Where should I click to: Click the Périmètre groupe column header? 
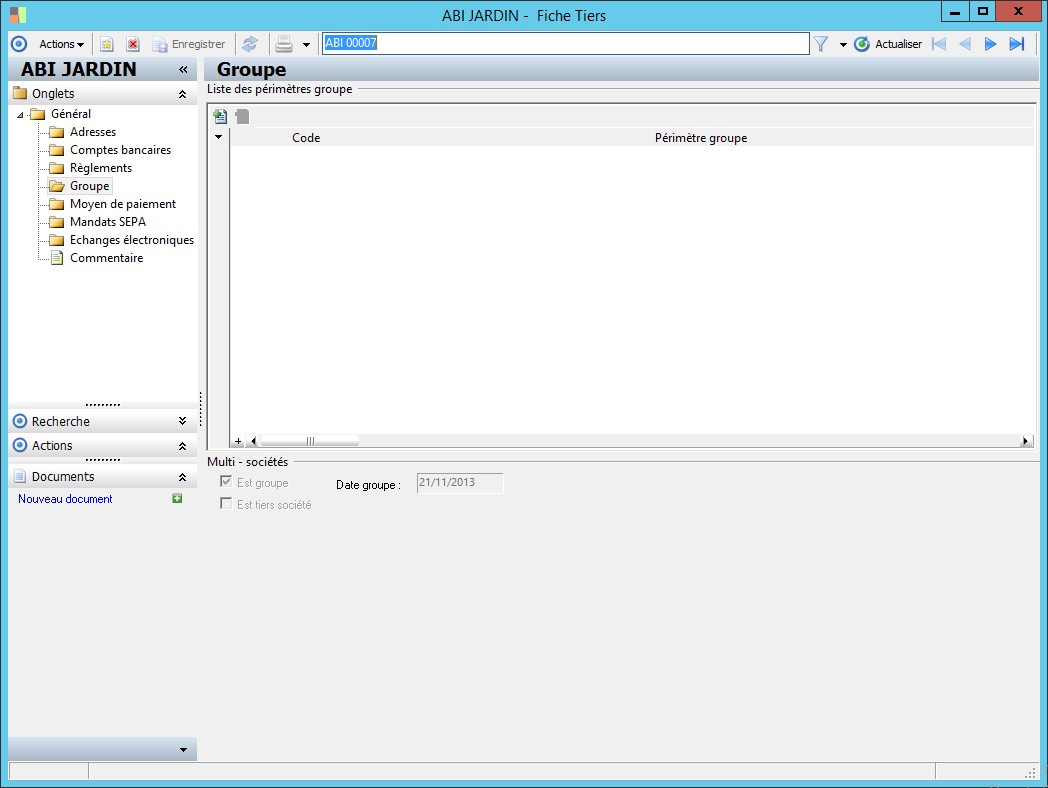point(700,138)
